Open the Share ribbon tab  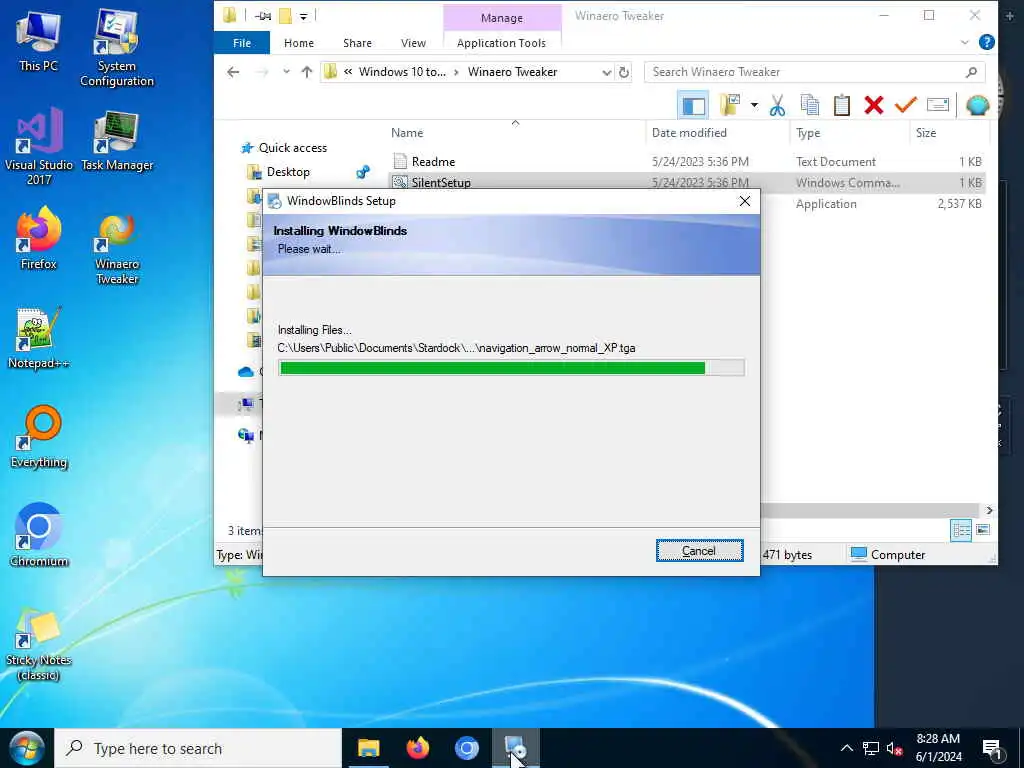click(357, 43)
